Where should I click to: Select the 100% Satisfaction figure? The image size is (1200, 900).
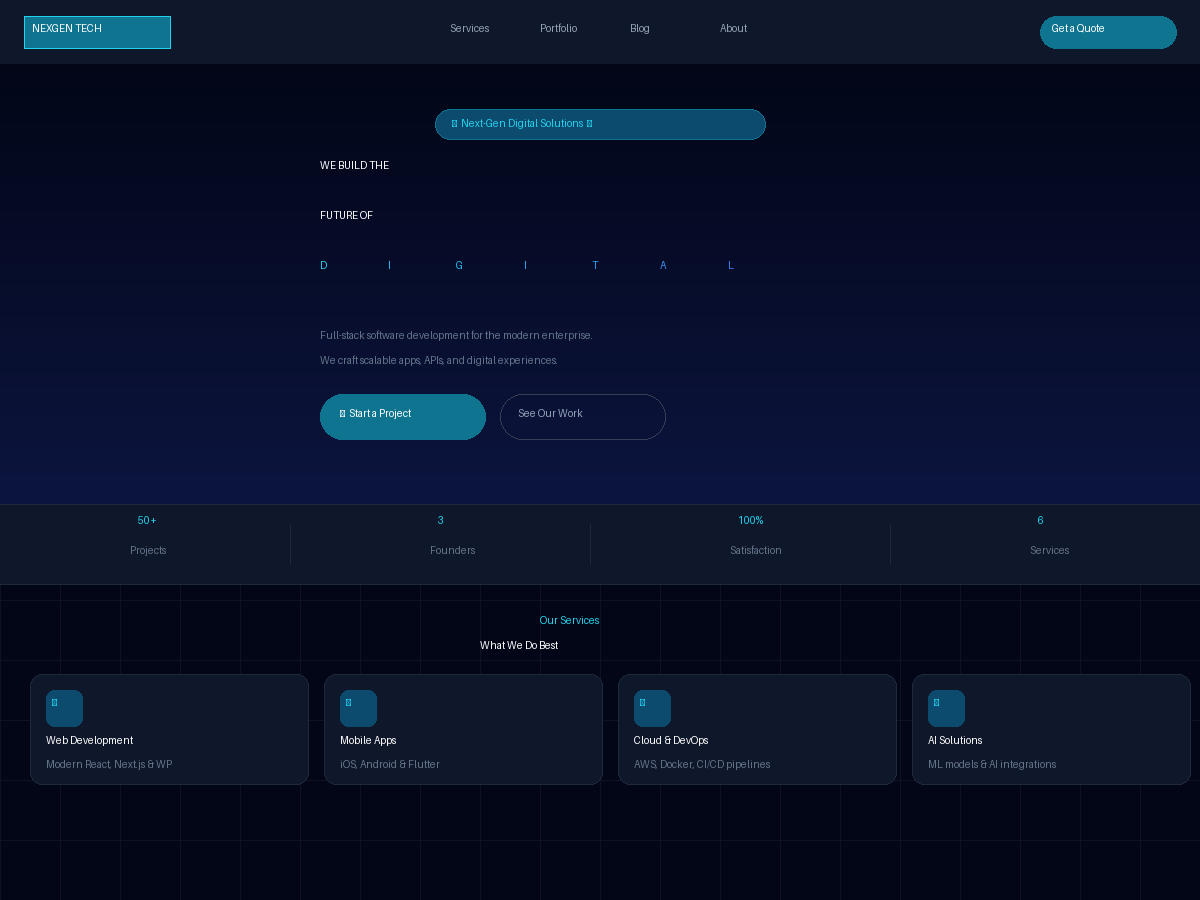click(x=751, y=521)
